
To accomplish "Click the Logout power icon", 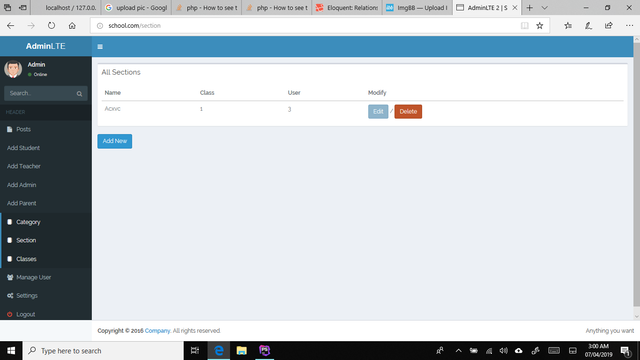I will point(10,314).
